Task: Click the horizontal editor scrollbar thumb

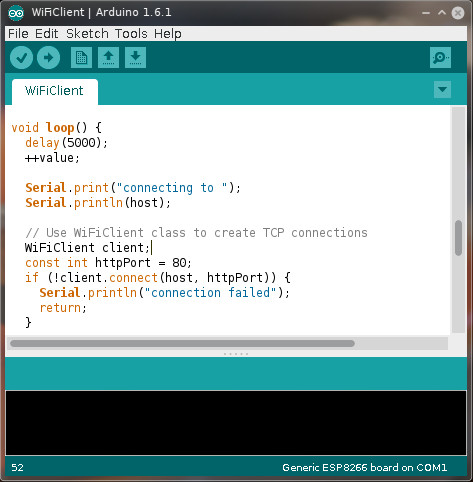Action: click(x=182, y=344)
